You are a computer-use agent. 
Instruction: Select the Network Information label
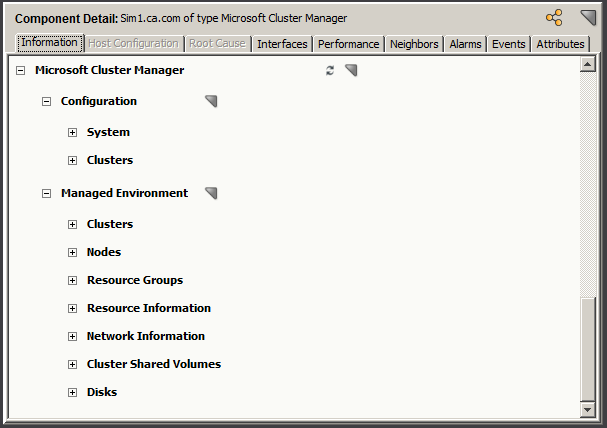click(146, 336)
